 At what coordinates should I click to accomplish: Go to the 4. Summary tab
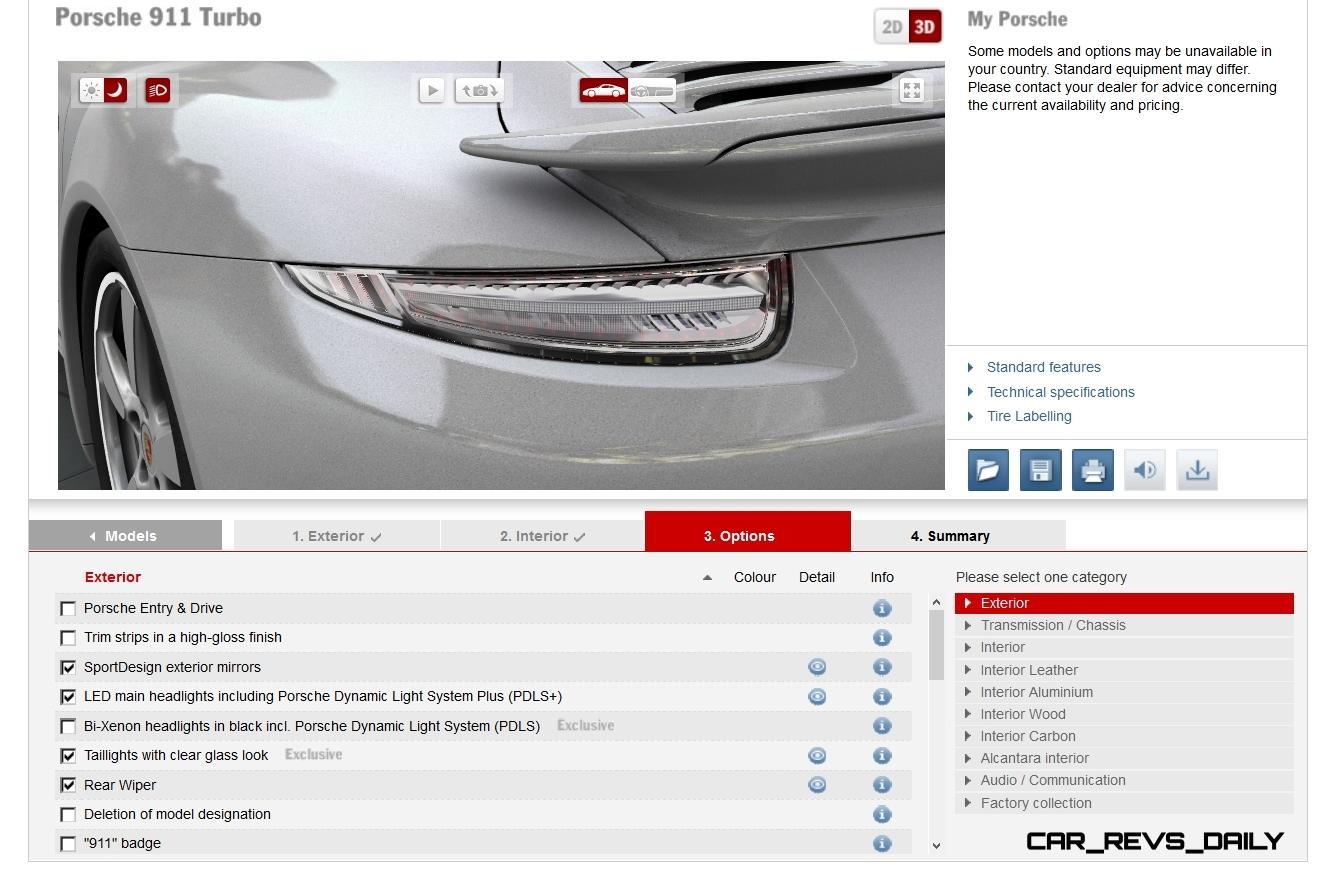point(958,535)
